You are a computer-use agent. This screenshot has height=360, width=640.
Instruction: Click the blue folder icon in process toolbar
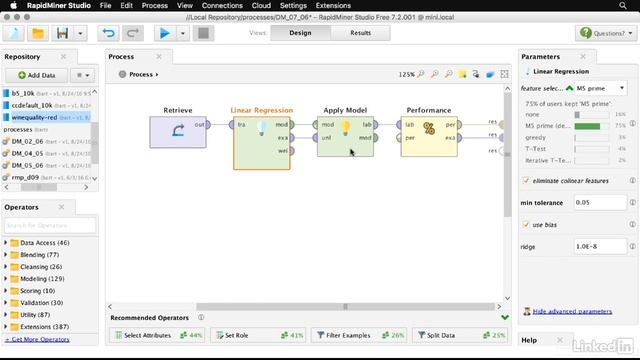pos(490,74)
